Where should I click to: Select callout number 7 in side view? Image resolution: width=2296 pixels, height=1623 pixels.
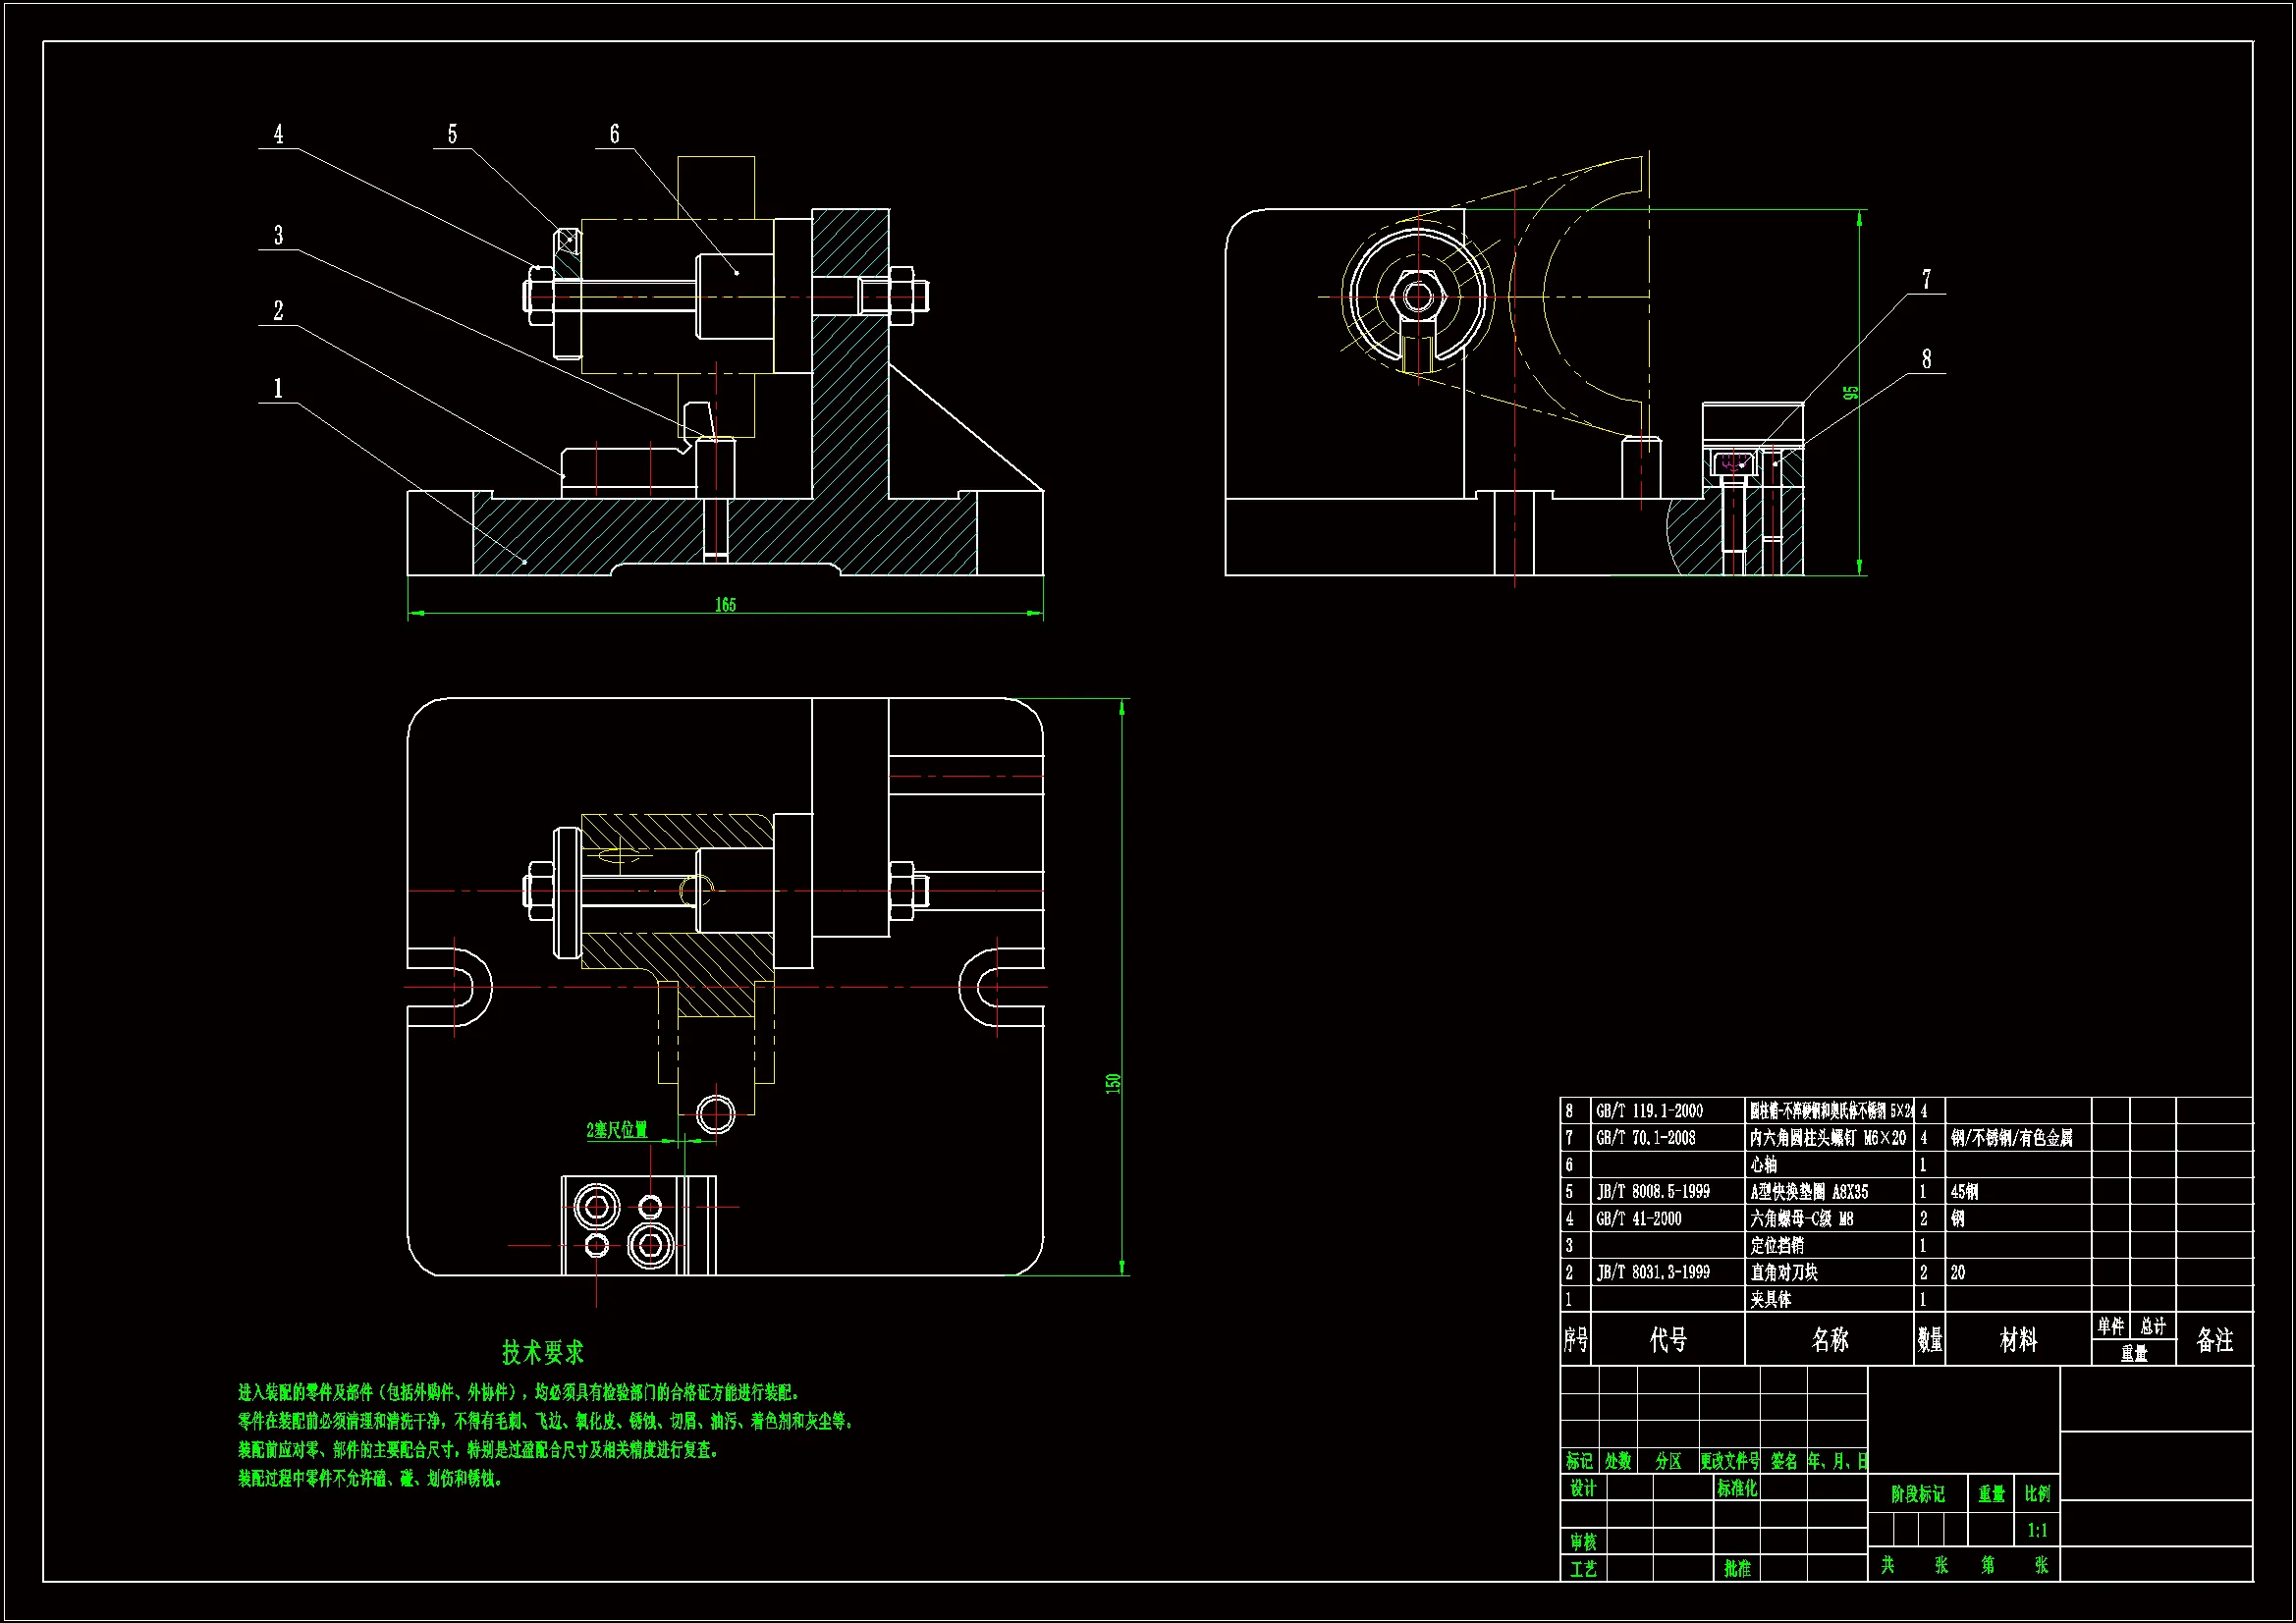(x=1926, y=279)
